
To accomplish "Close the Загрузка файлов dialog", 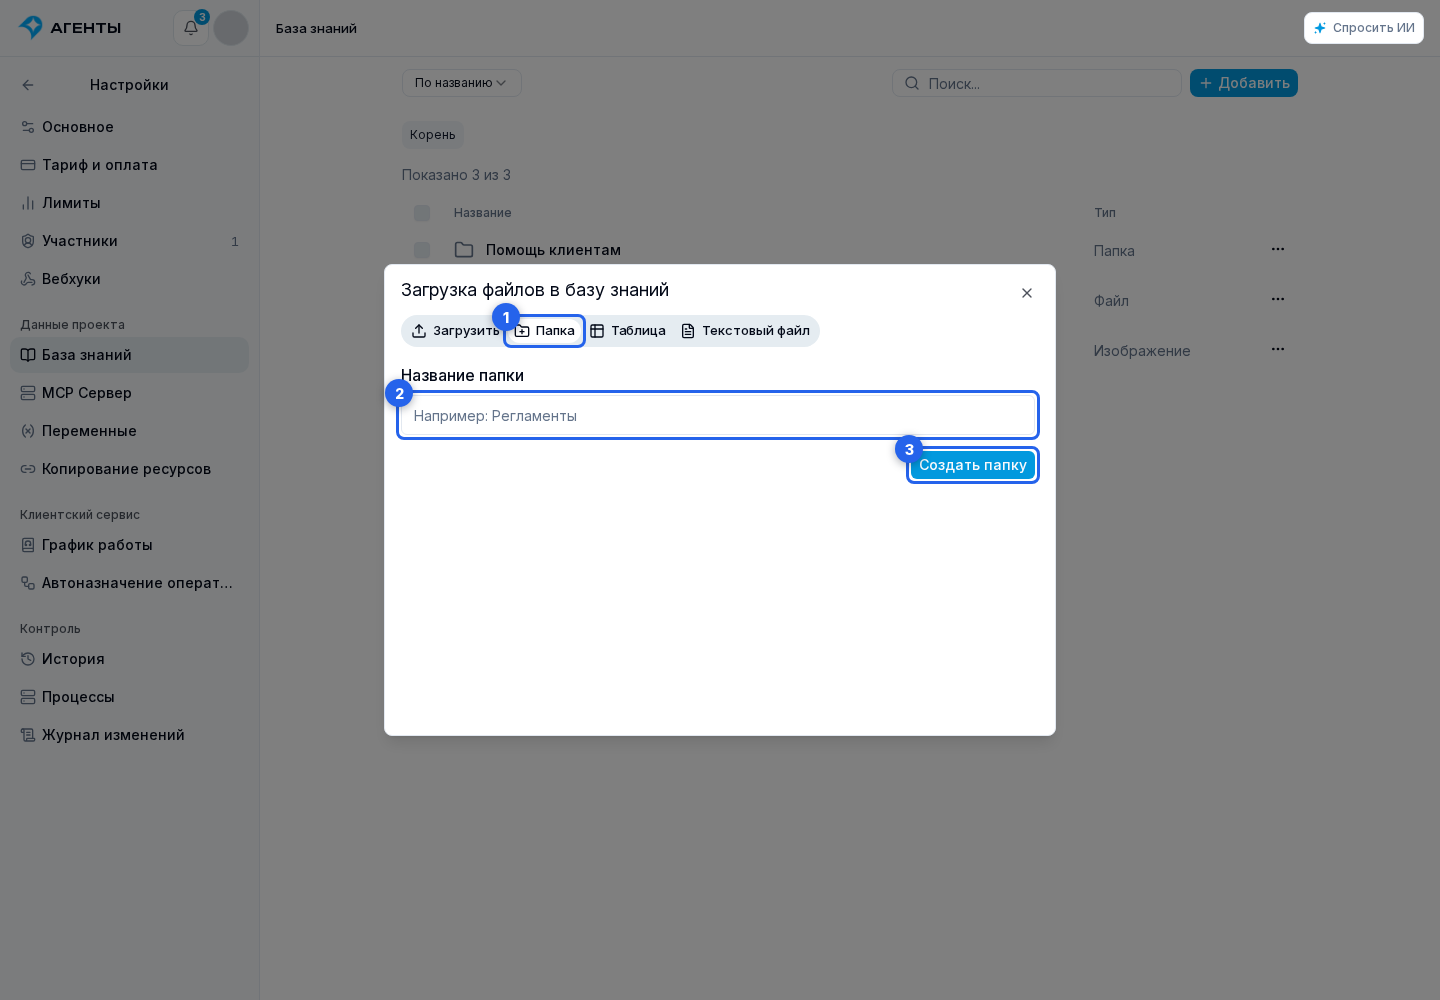I will [x=1027, y=293].
